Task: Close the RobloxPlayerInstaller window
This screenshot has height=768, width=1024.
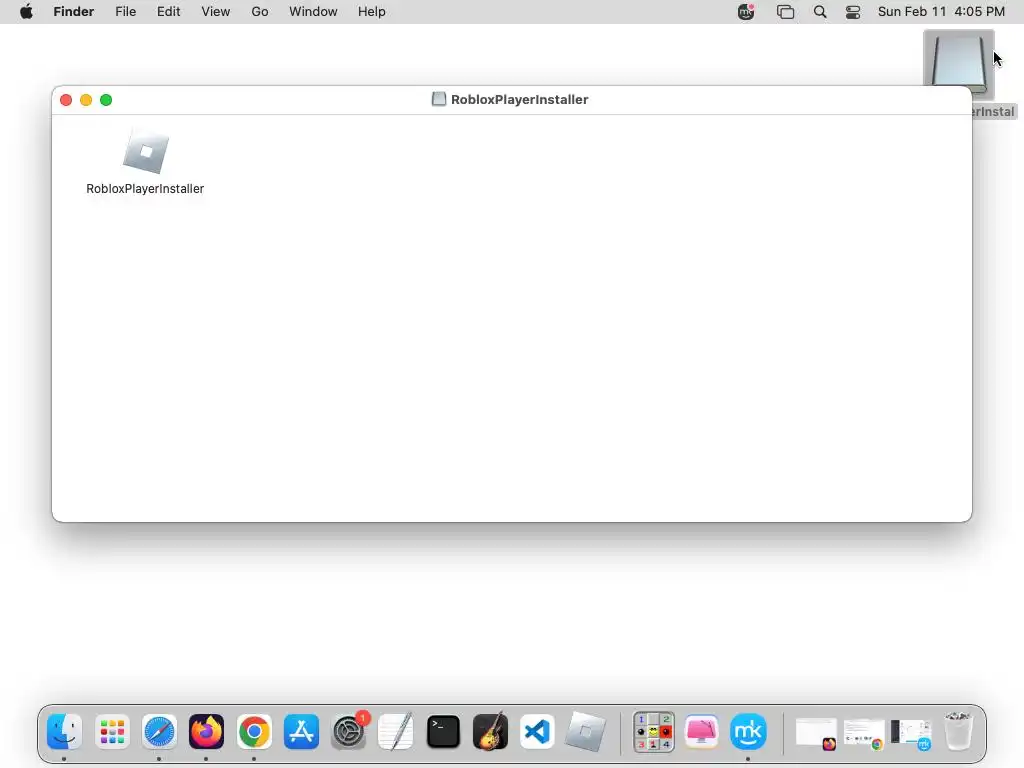Action: (66, 100)
